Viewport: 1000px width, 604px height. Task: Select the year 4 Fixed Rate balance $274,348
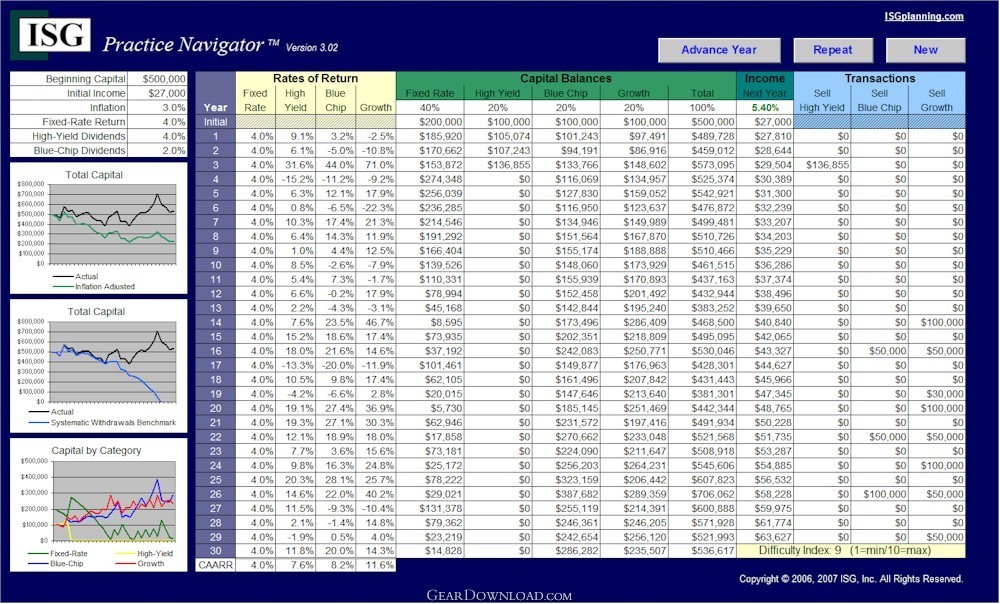pyautogui.click(x=430, y=179)
